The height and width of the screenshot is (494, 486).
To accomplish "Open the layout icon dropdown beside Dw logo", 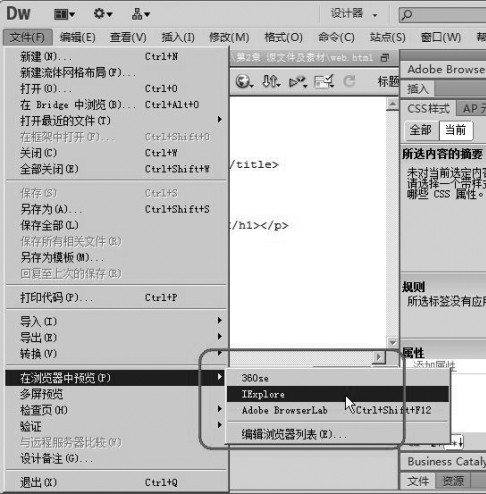I will (64, 14).
